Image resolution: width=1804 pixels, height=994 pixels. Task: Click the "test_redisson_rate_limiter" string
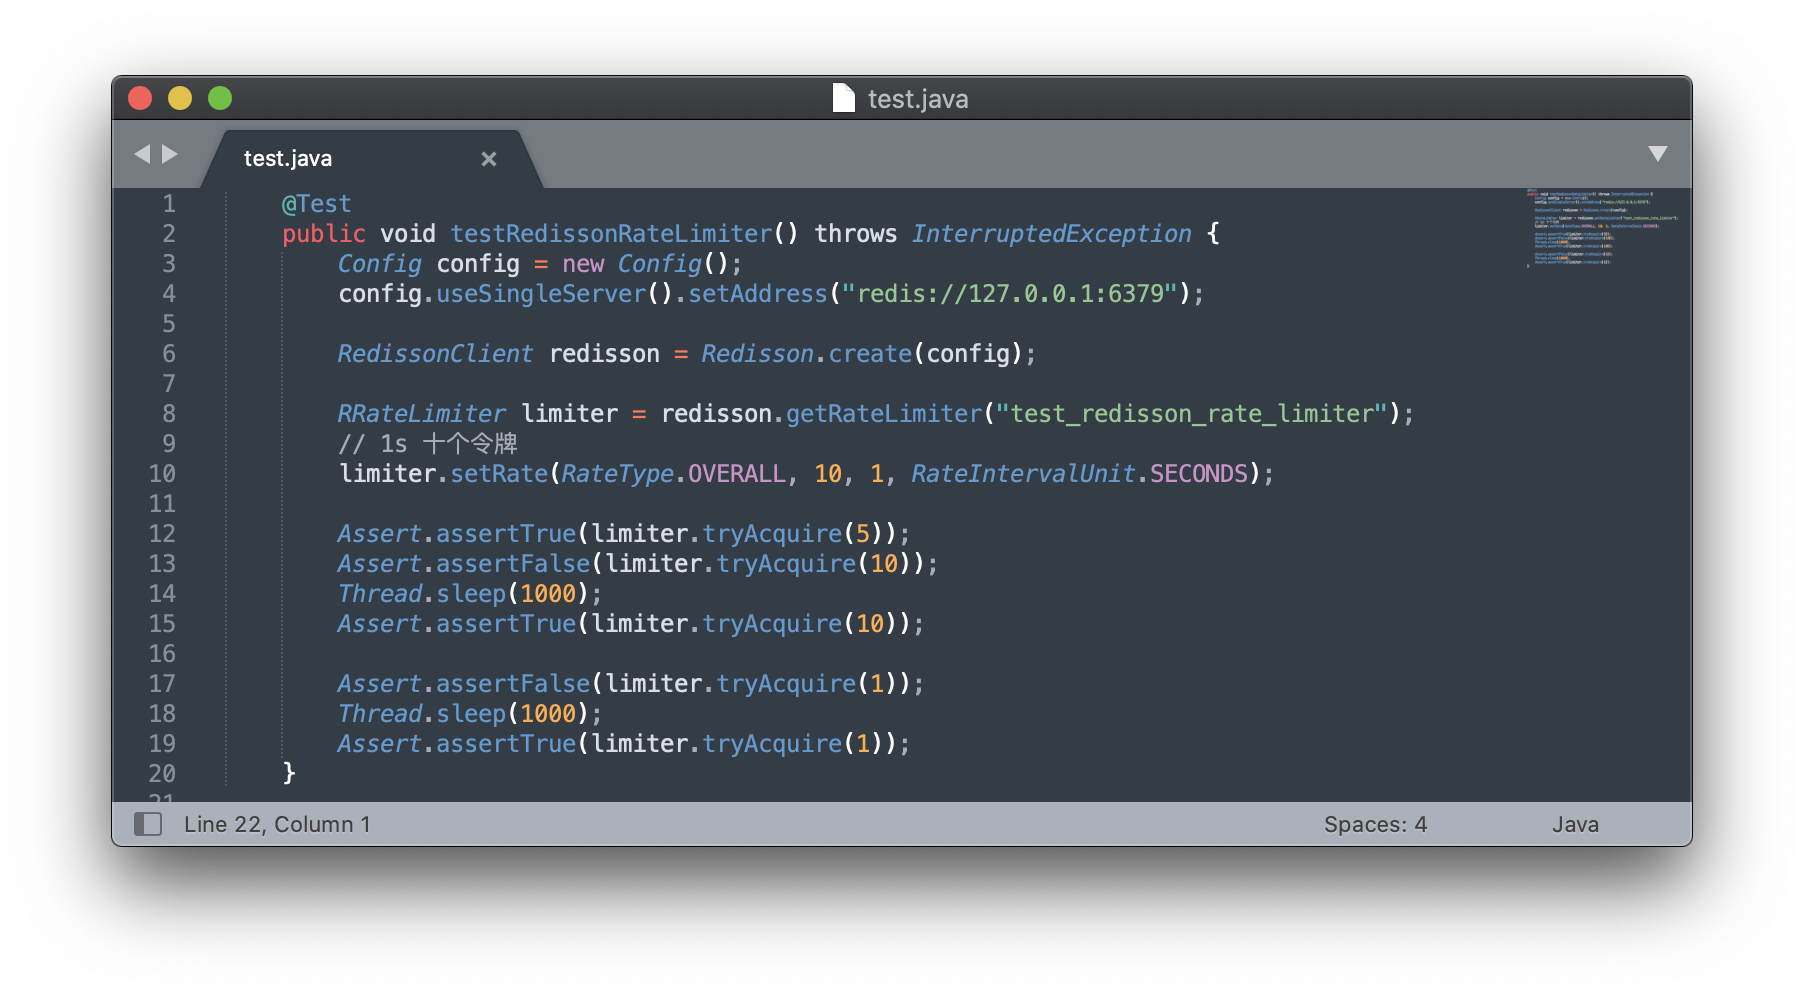(x=1192, y=414)
